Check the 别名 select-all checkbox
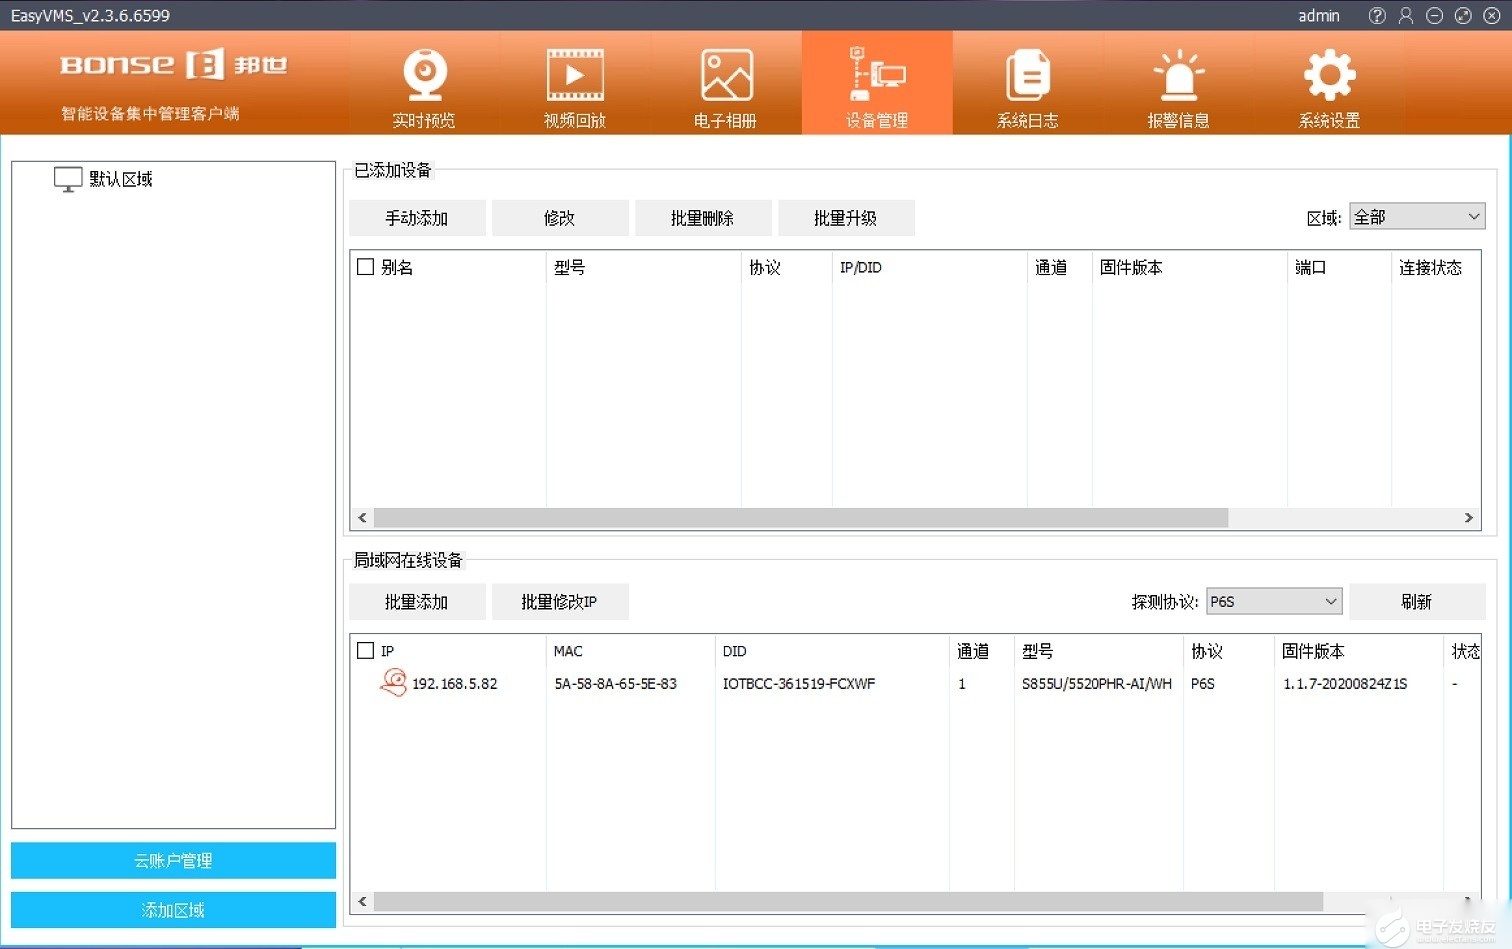Image resolution: width=1512 pixels, height=949 pixels. pos(366,267)
